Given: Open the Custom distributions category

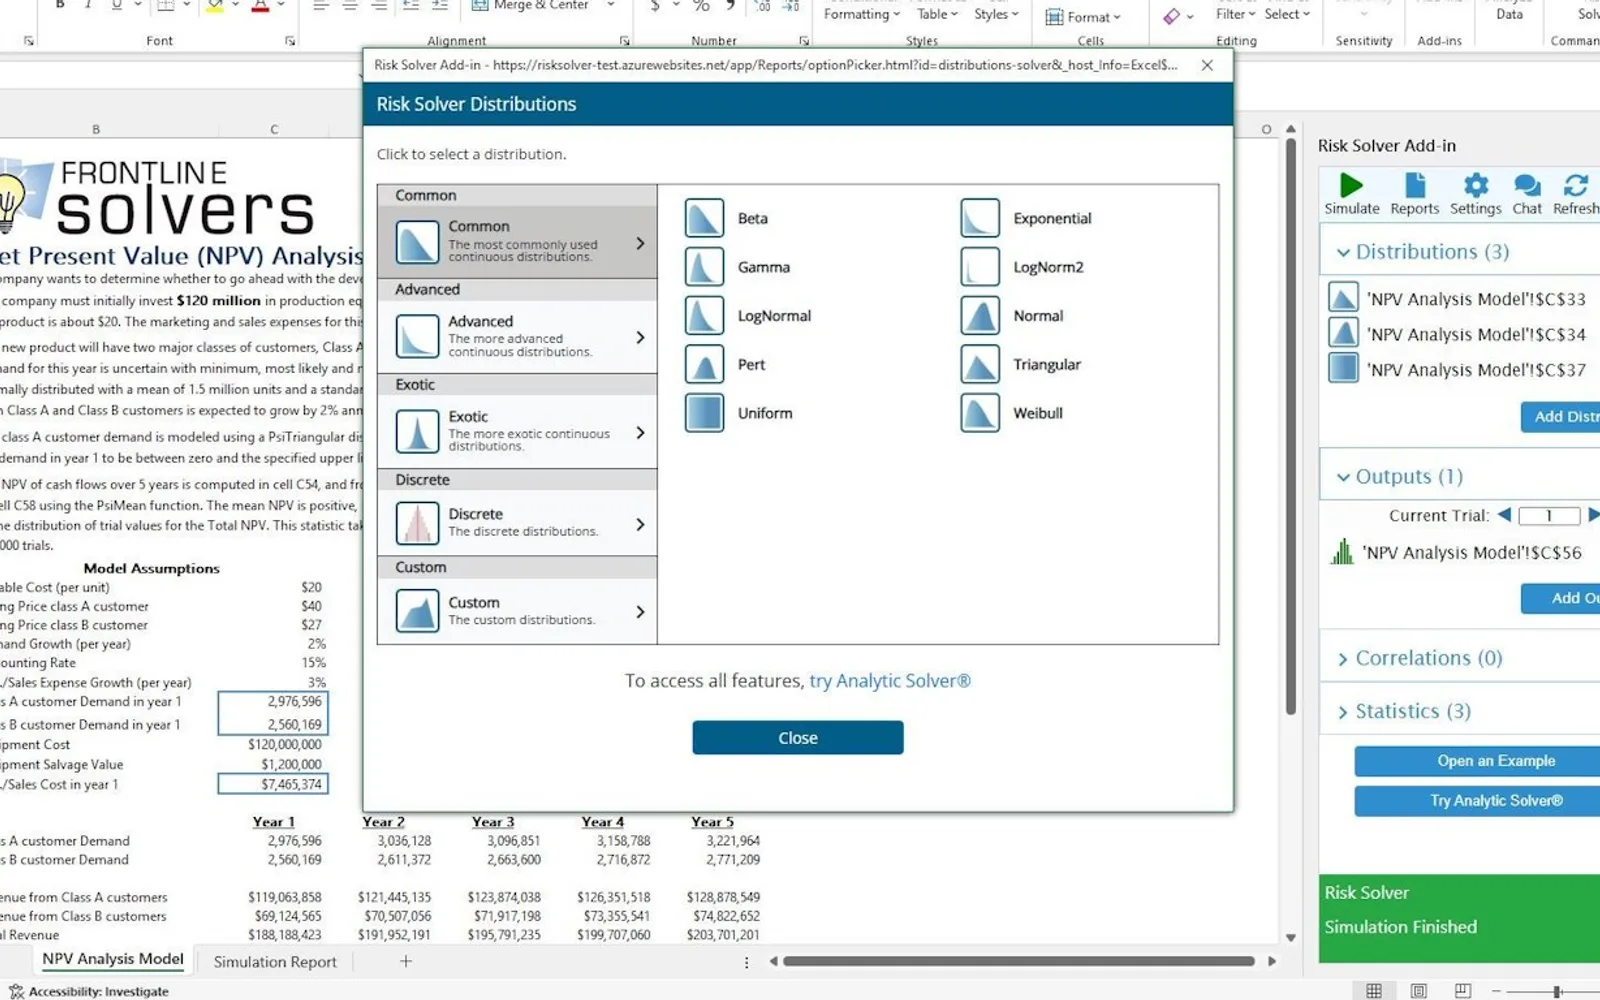Looking at the screenshot, I should 517,611.
